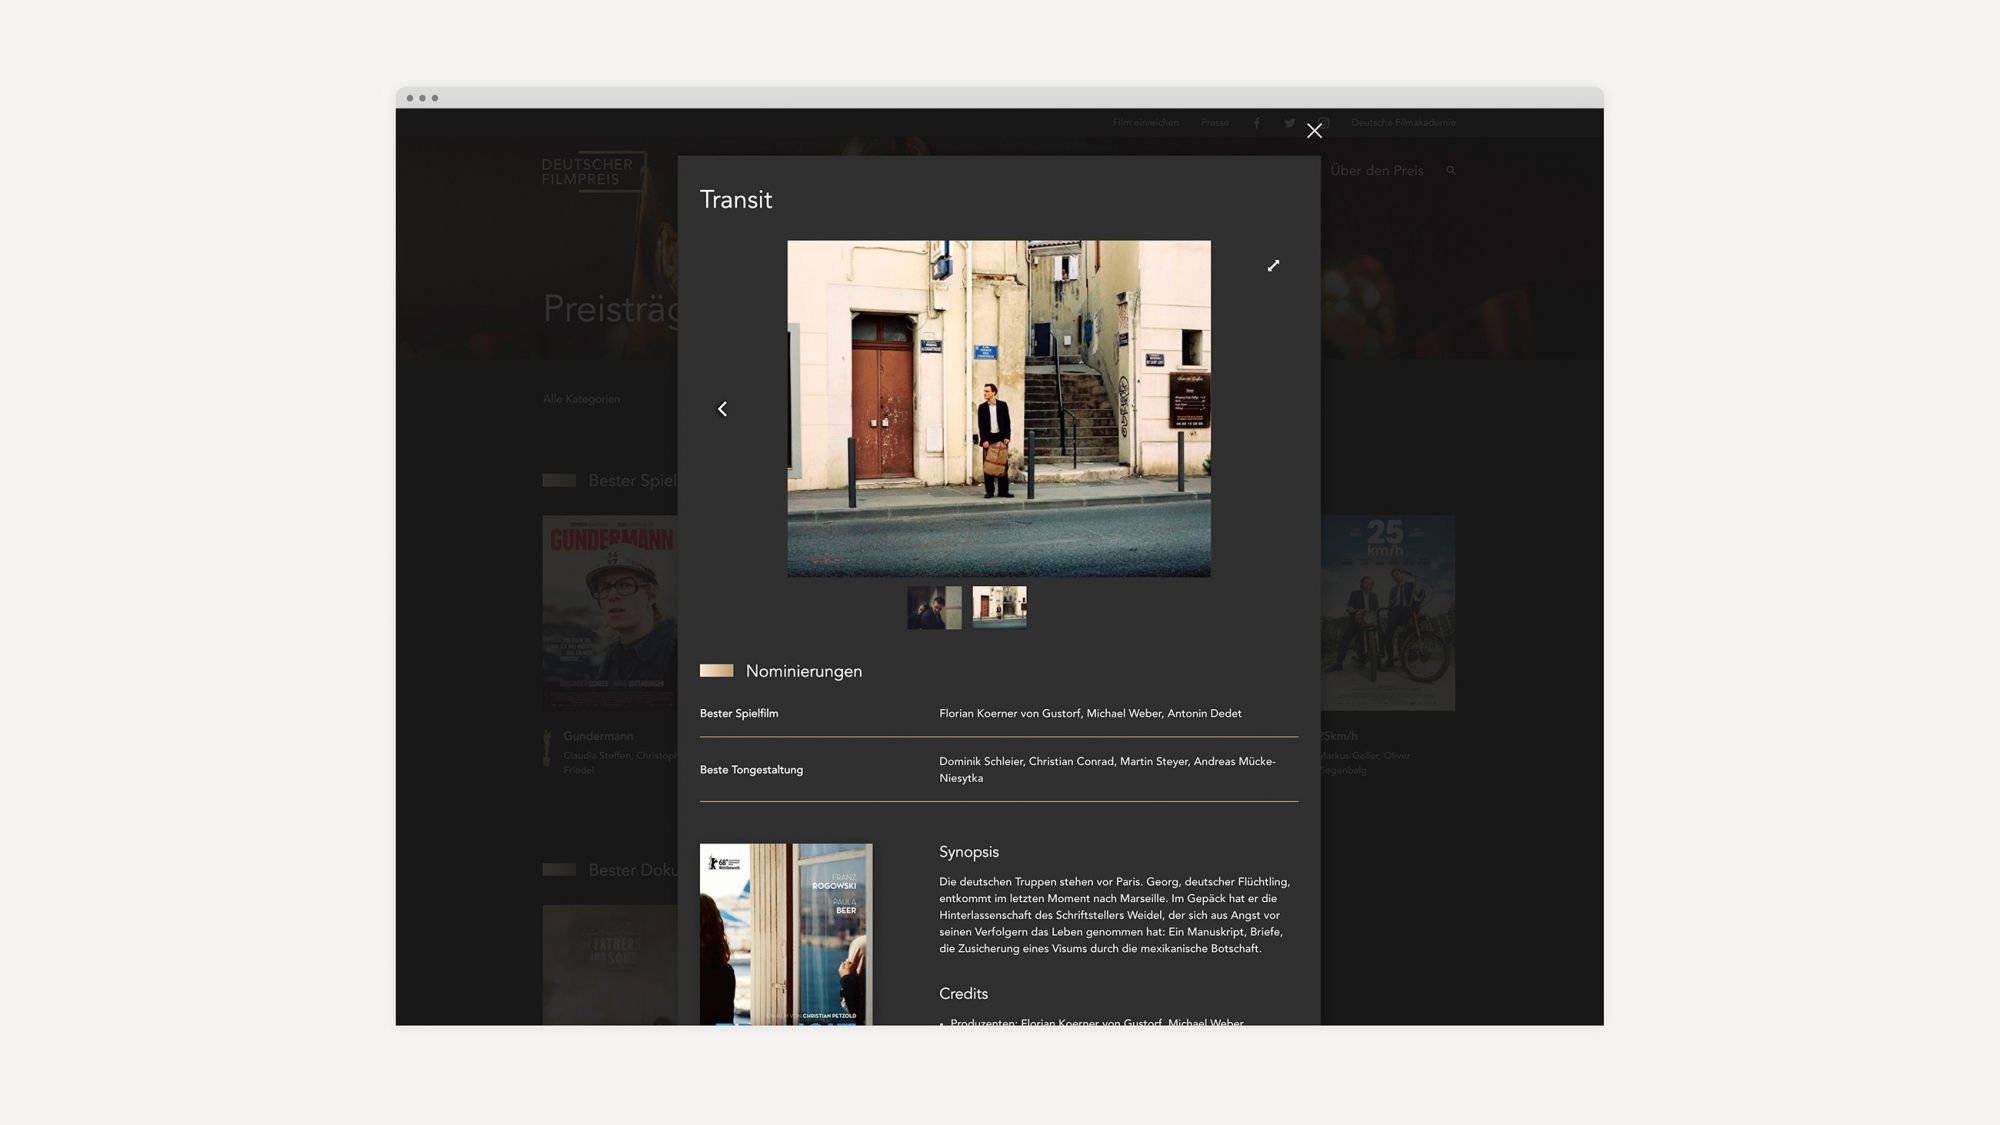Click the golden Lola statuette icon near Gundermann
Viewport: 2000px width, 1125px height.
547,748
